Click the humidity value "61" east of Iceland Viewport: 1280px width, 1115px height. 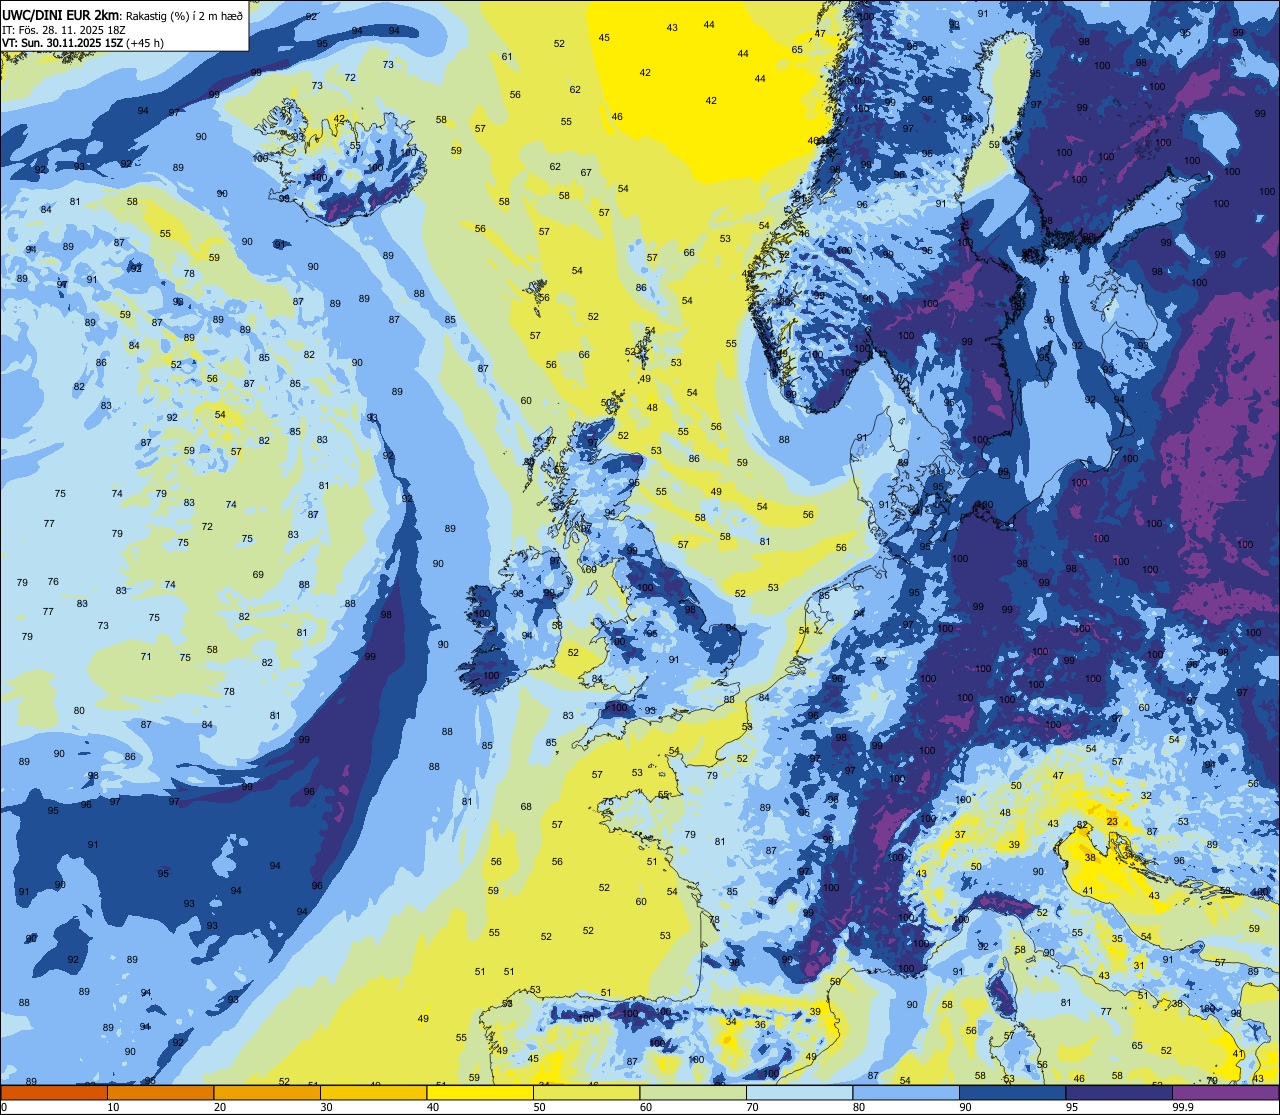click(x=507, y=56)
